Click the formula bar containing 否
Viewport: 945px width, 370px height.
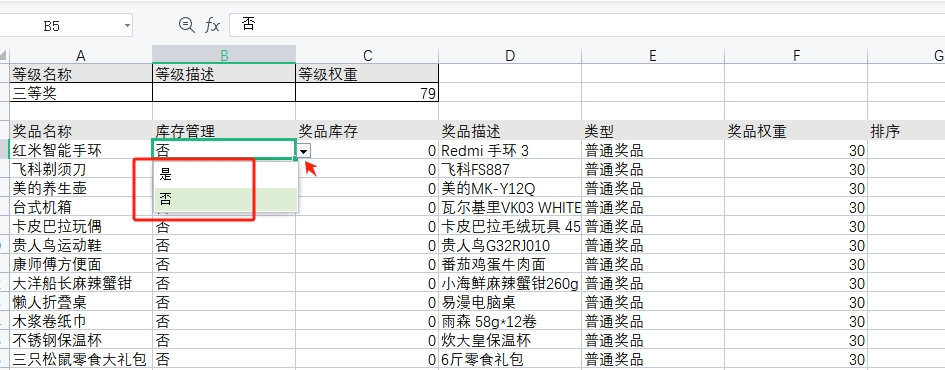pyautogui.click(x=587, y=25)
